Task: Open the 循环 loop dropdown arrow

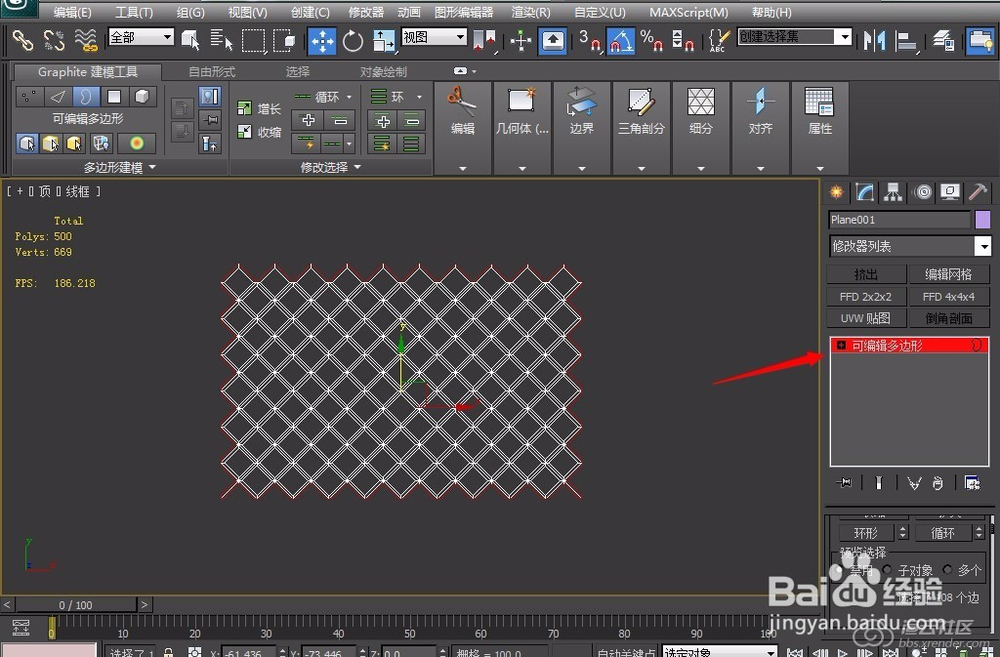Action: (x=349, y=97)
